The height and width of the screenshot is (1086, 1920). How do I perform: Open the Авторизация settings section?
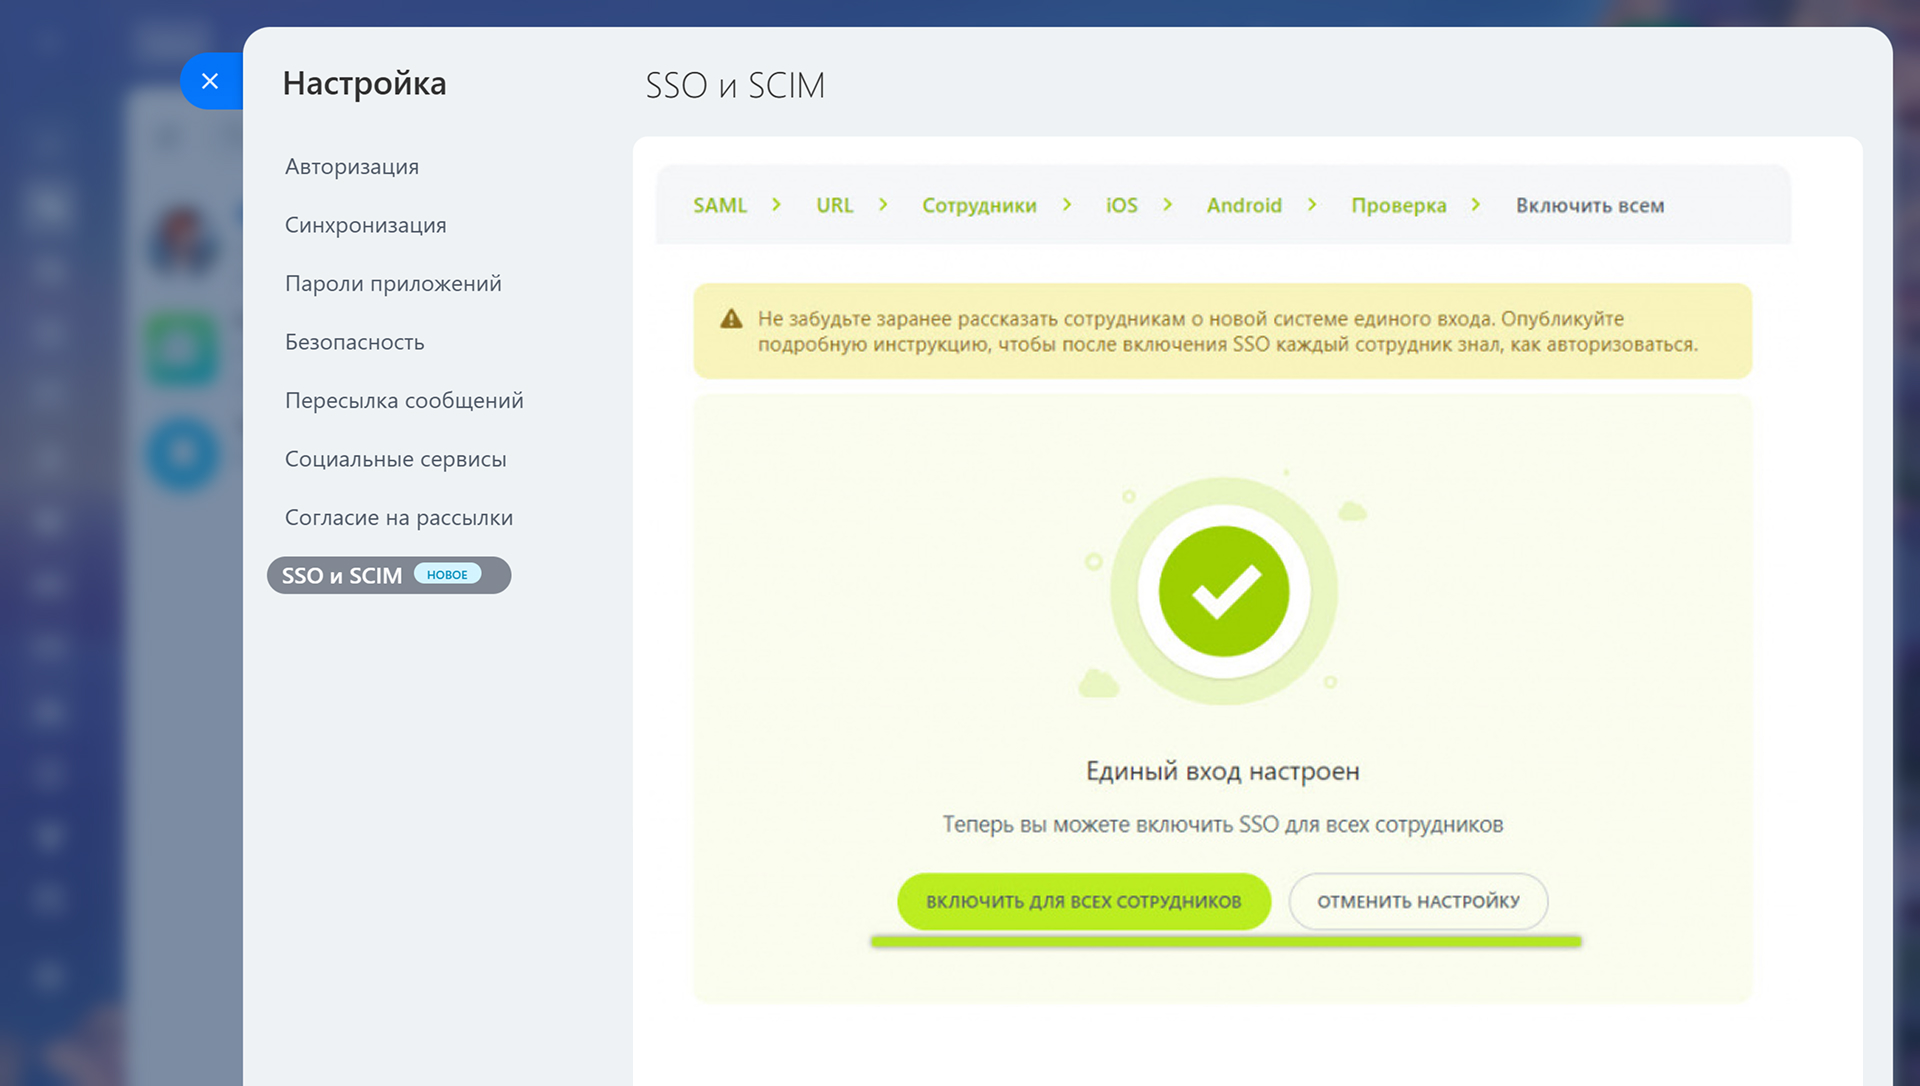point(352,166)
